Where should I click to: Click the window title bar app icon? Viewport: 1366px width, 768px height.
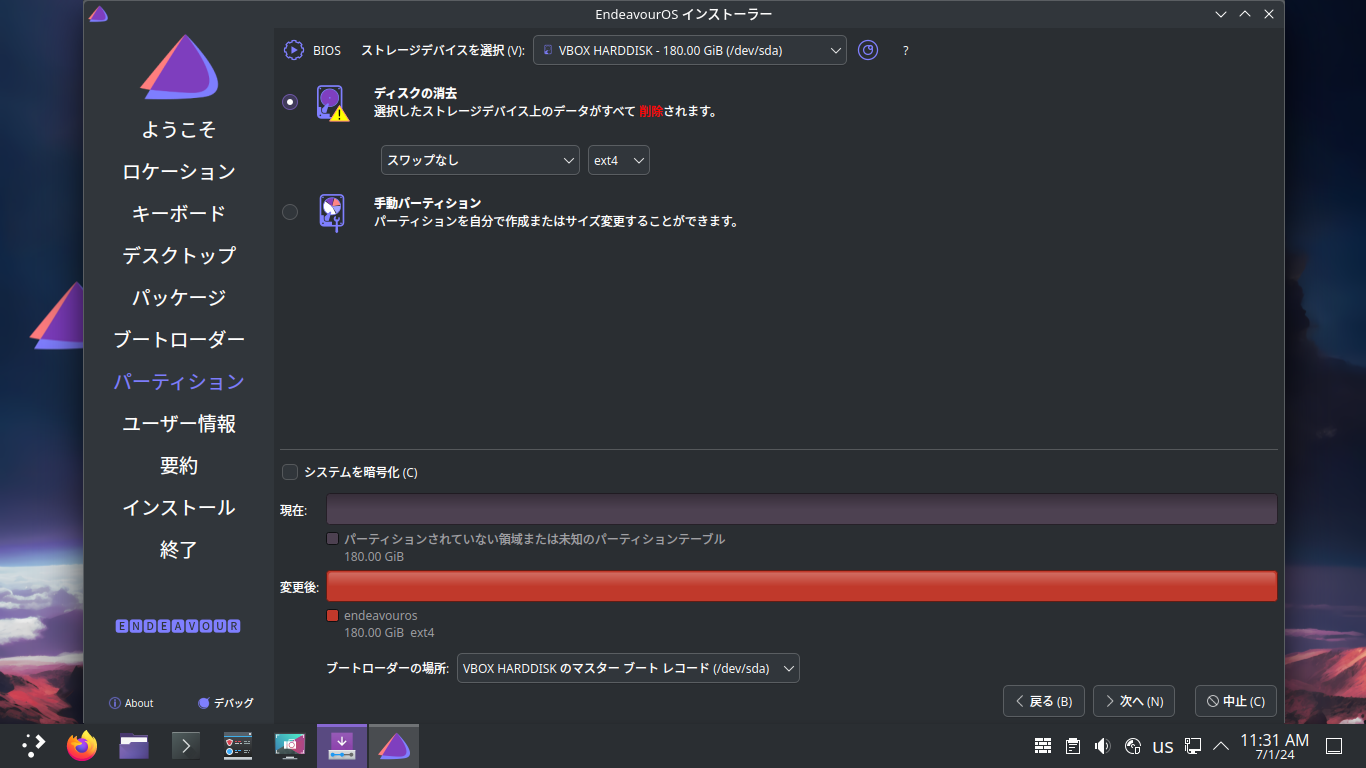(x=98, y=14)
